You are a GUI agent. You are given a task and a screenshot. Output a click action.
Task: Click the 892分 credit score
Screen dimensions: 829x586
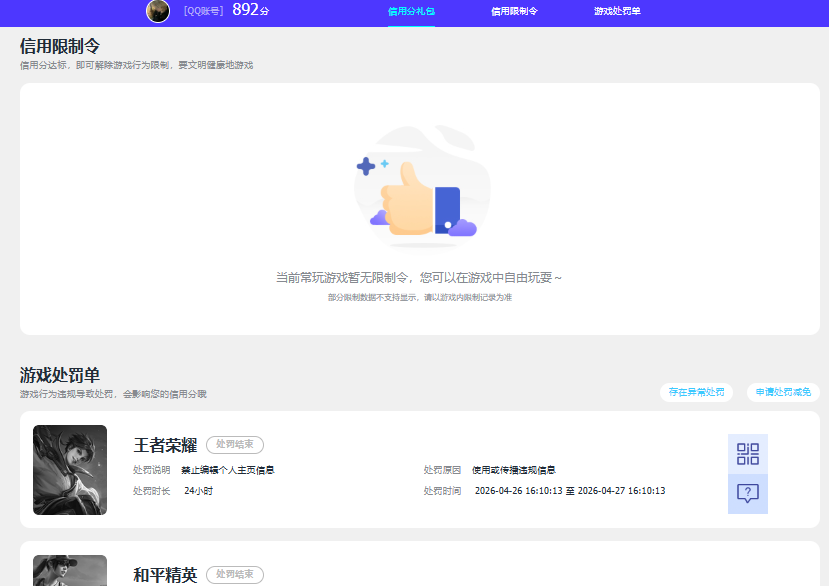[x=251, y=10]
